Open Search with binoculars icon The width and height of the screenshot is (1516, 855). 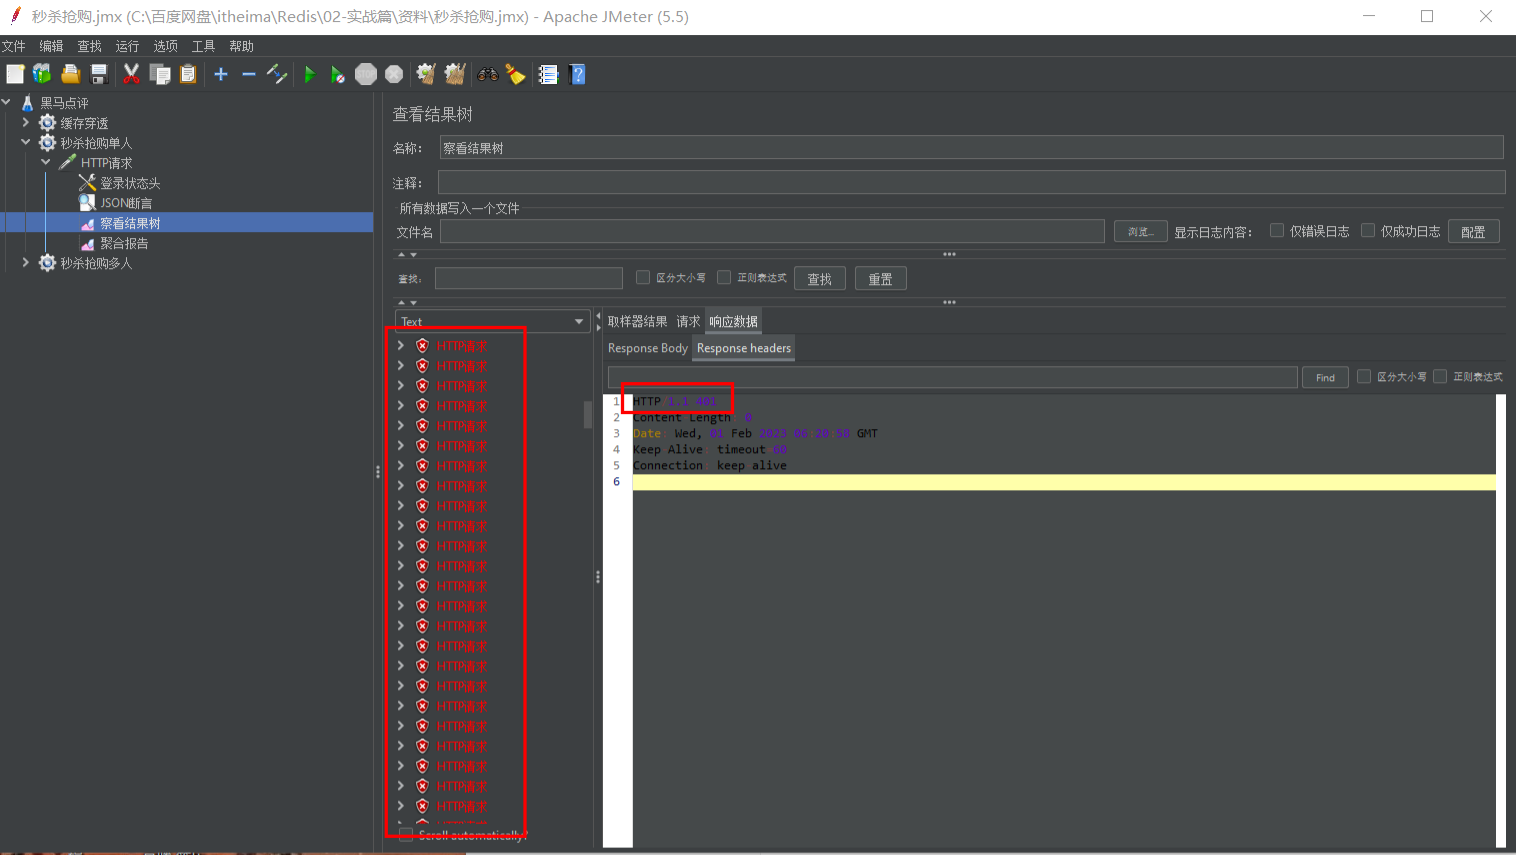488,74
